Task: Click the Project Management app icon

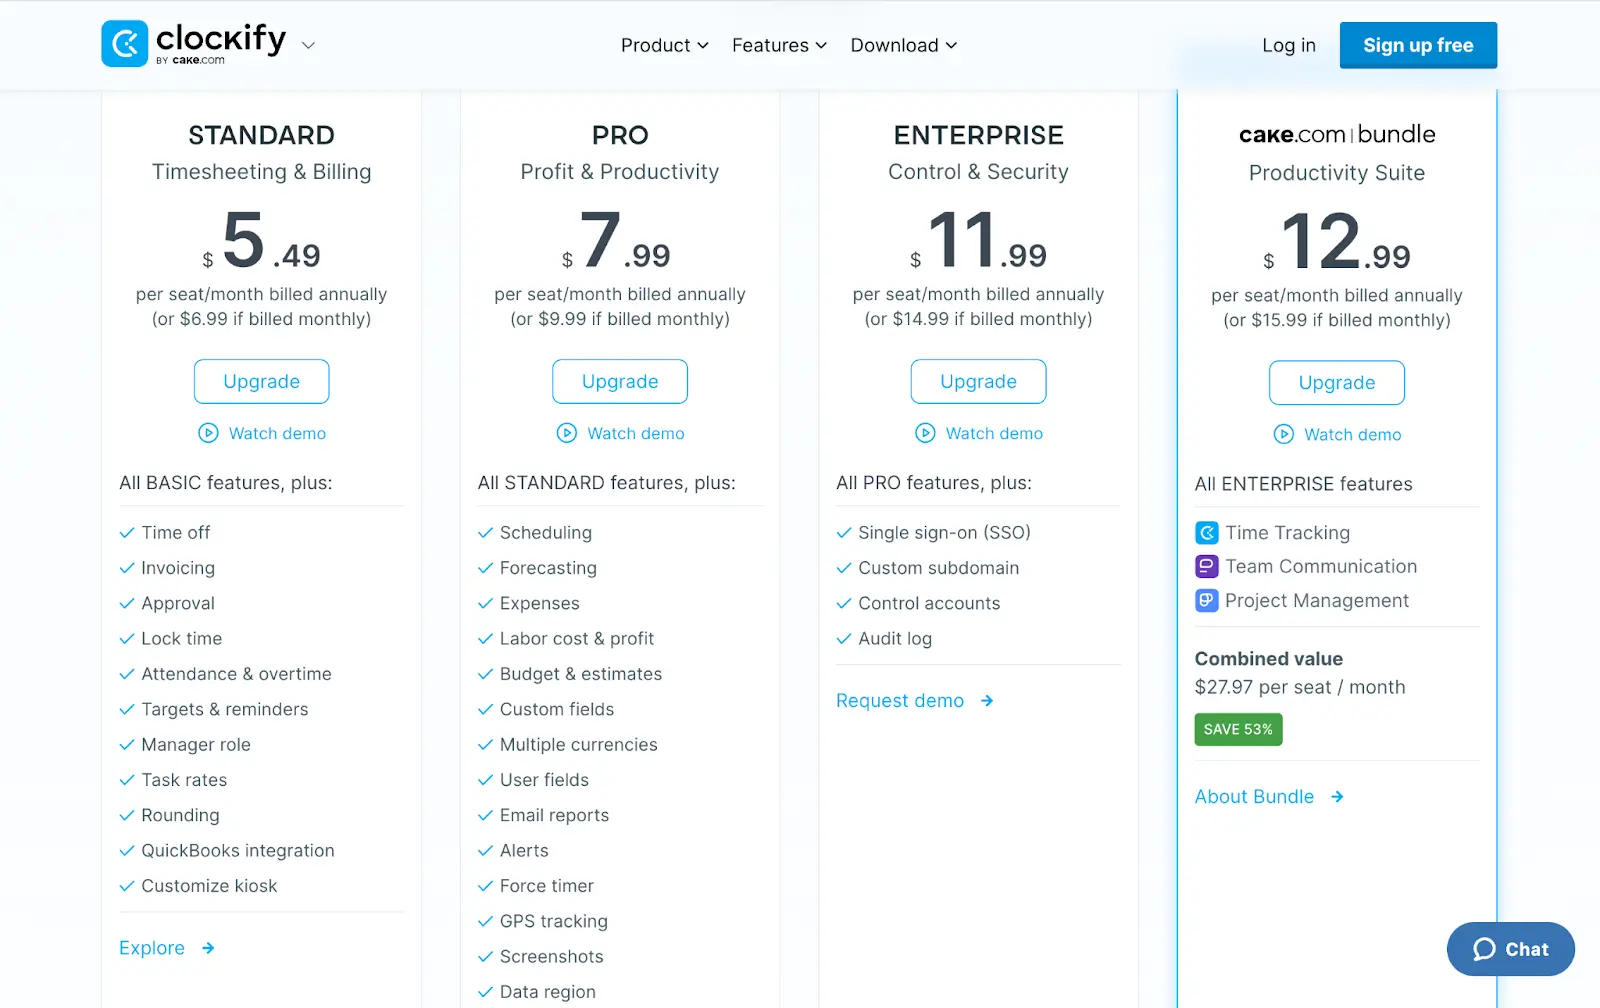Action: click(1207, 601)
